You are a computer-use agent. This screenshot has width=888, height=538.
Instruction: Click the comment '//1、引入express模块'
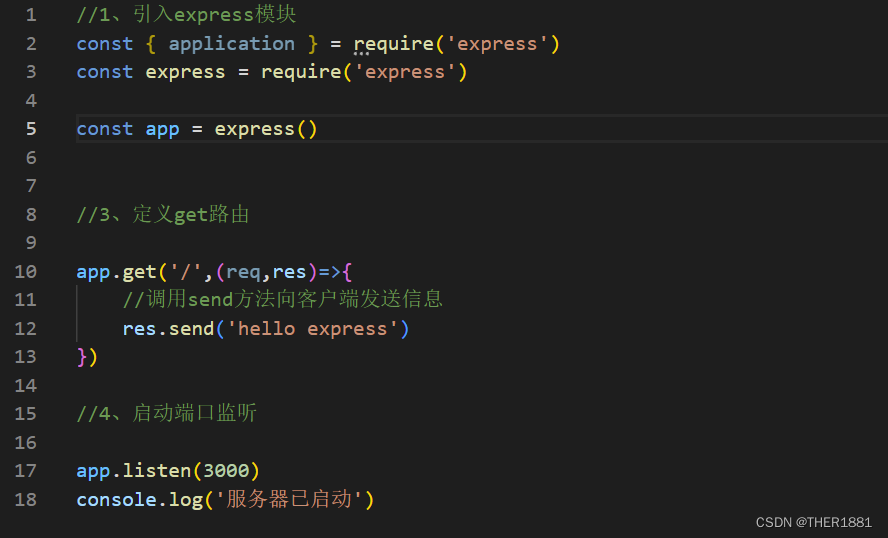(186, 15)
